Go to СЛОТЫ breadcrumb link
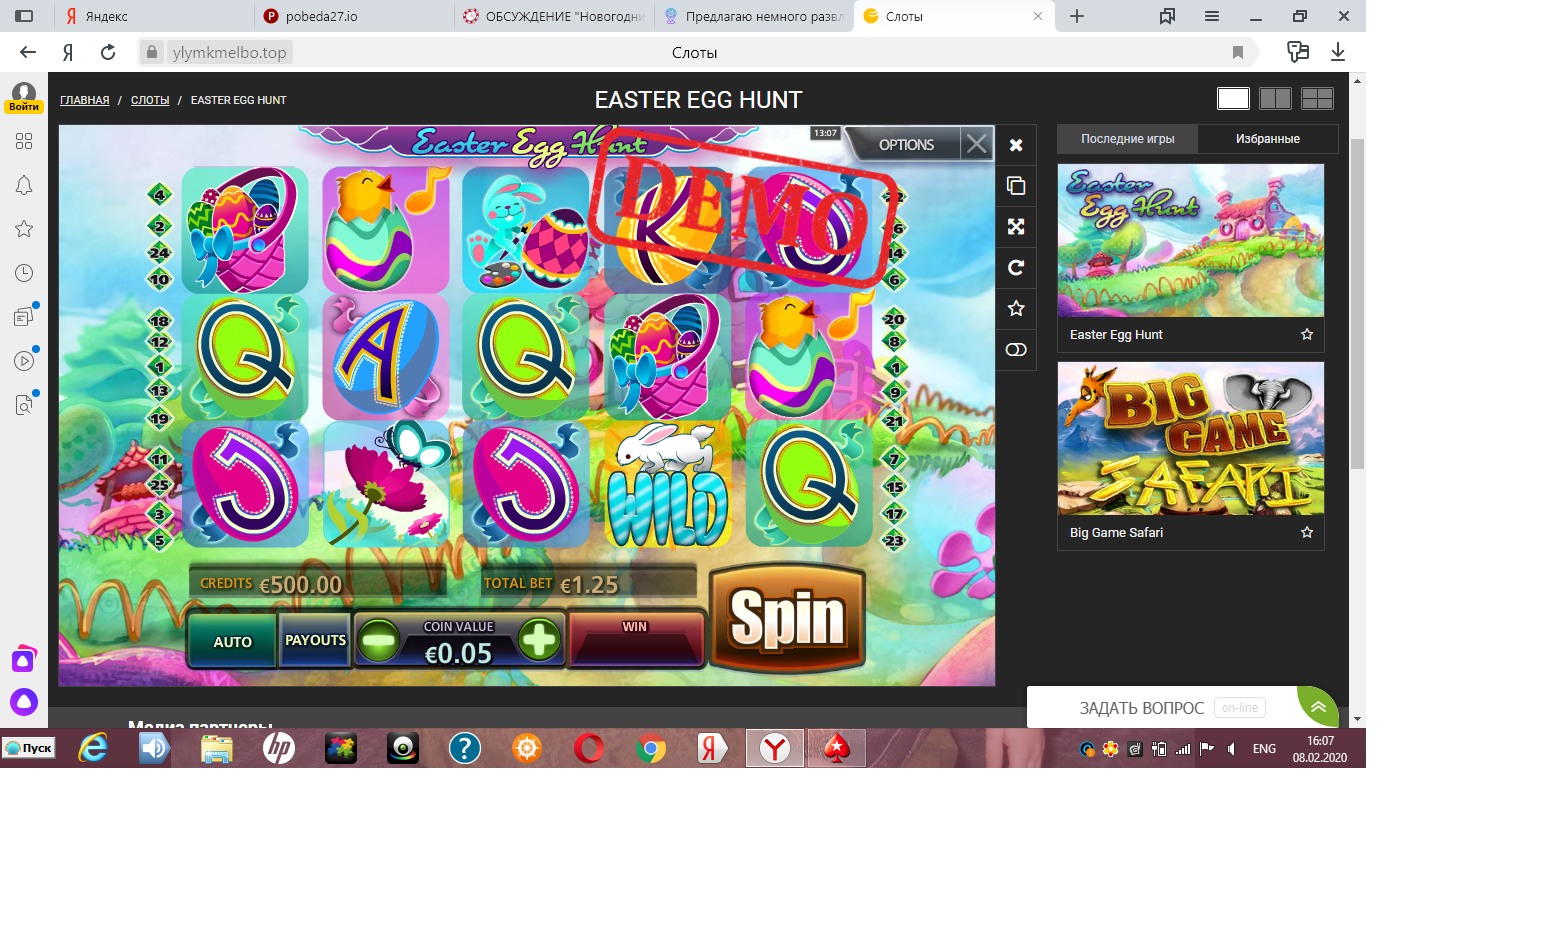This screenshot has height=930, width=1554. tap(150, 100)
